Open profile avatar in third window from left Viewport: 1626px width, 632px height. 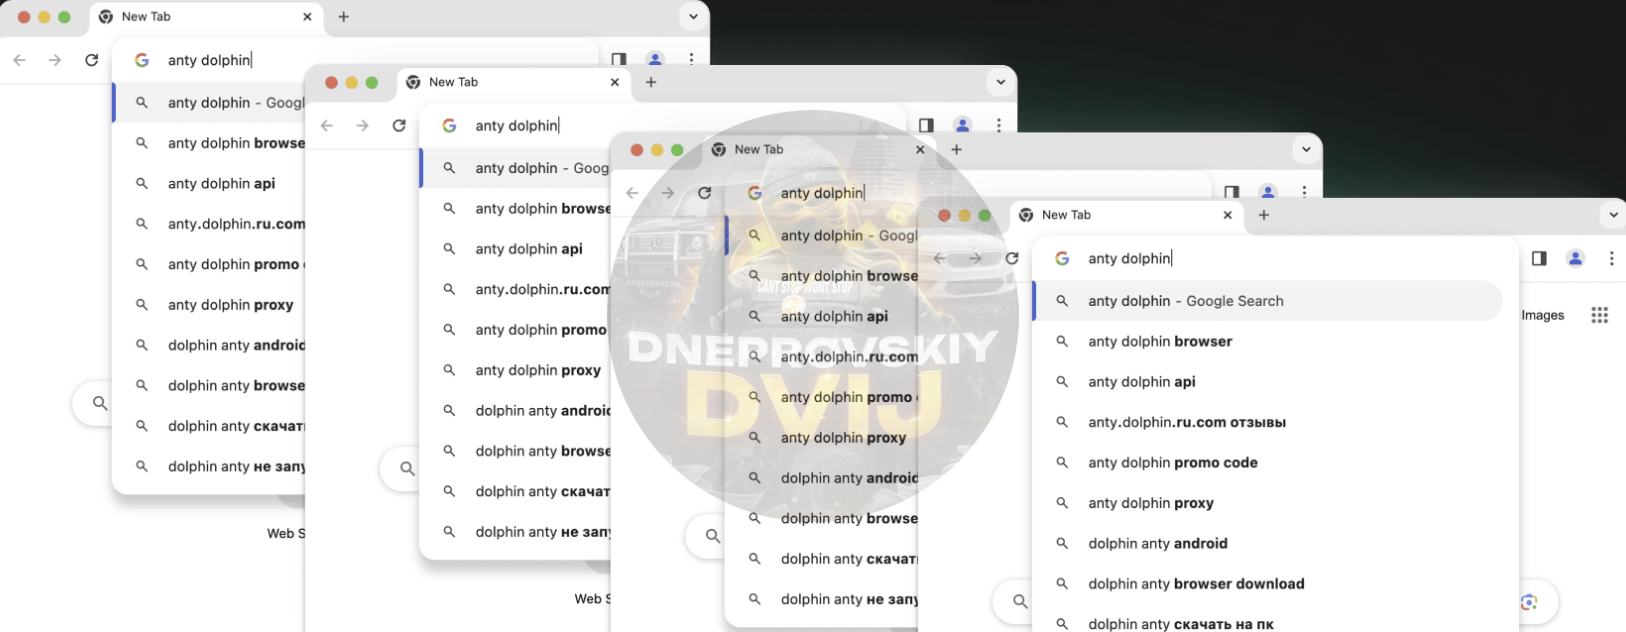1268,192
